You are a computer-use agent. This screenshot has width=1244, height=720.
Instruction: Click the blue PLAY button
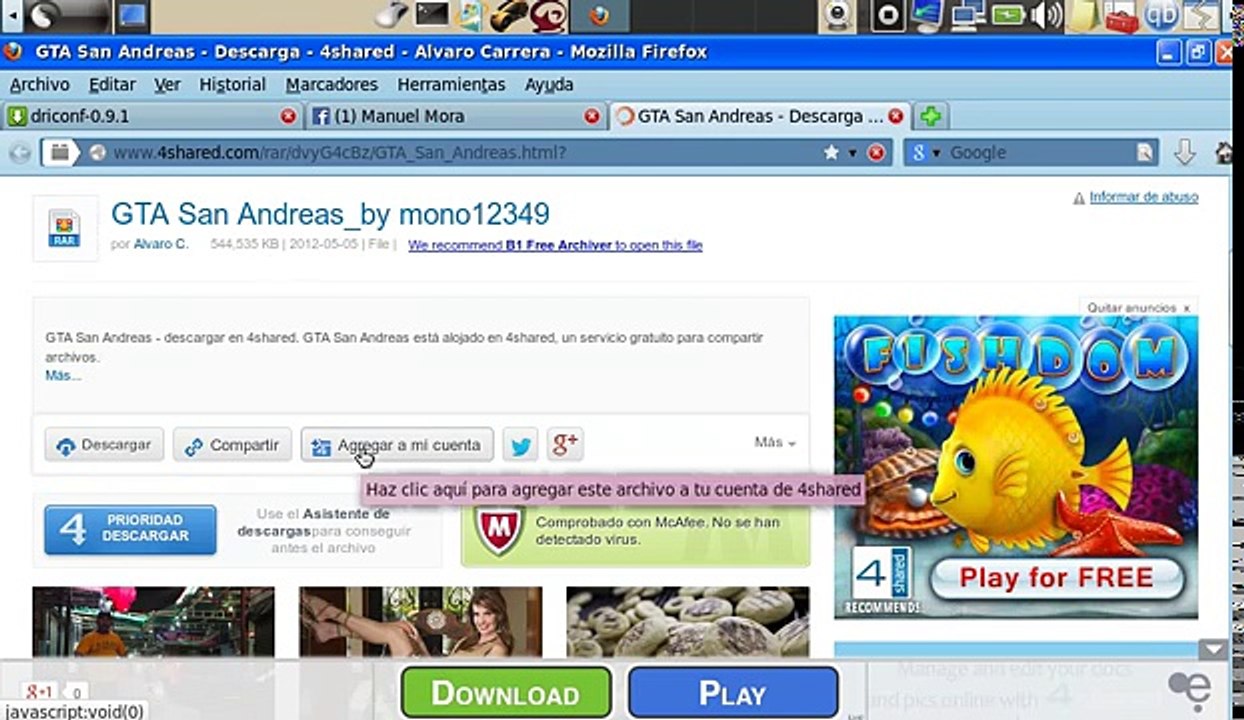733,693
